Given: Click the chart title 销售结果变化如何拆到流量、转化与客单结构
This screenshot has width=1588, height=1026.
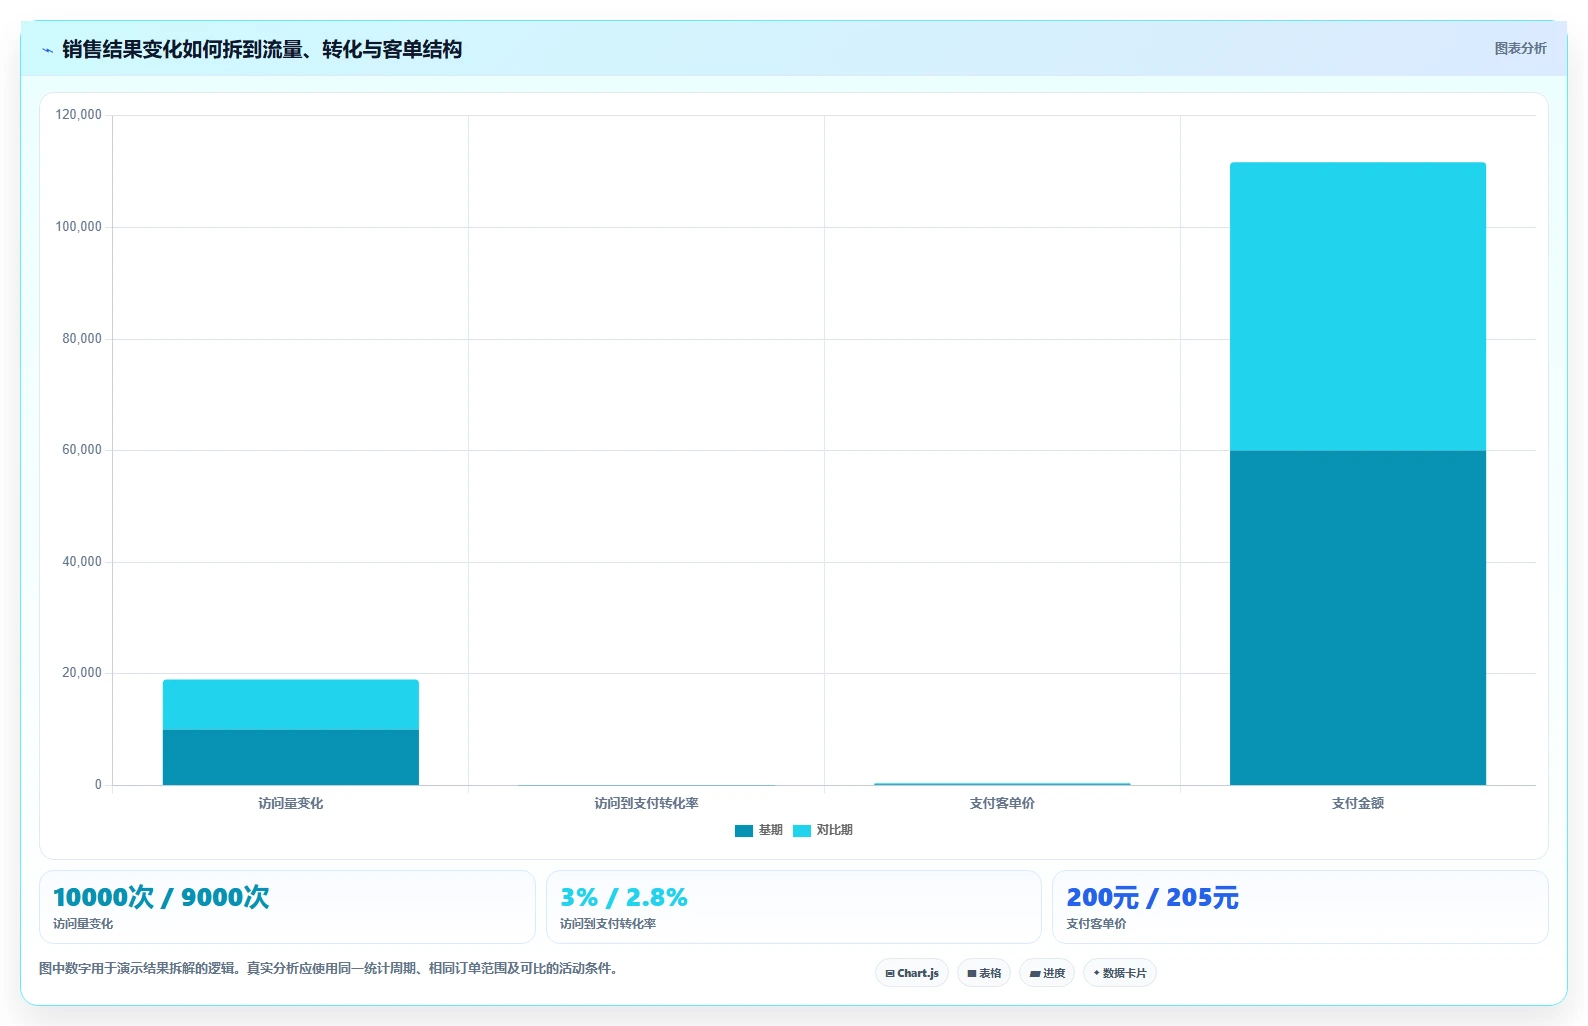Looking at the screenshot, I should coord(262,49).
